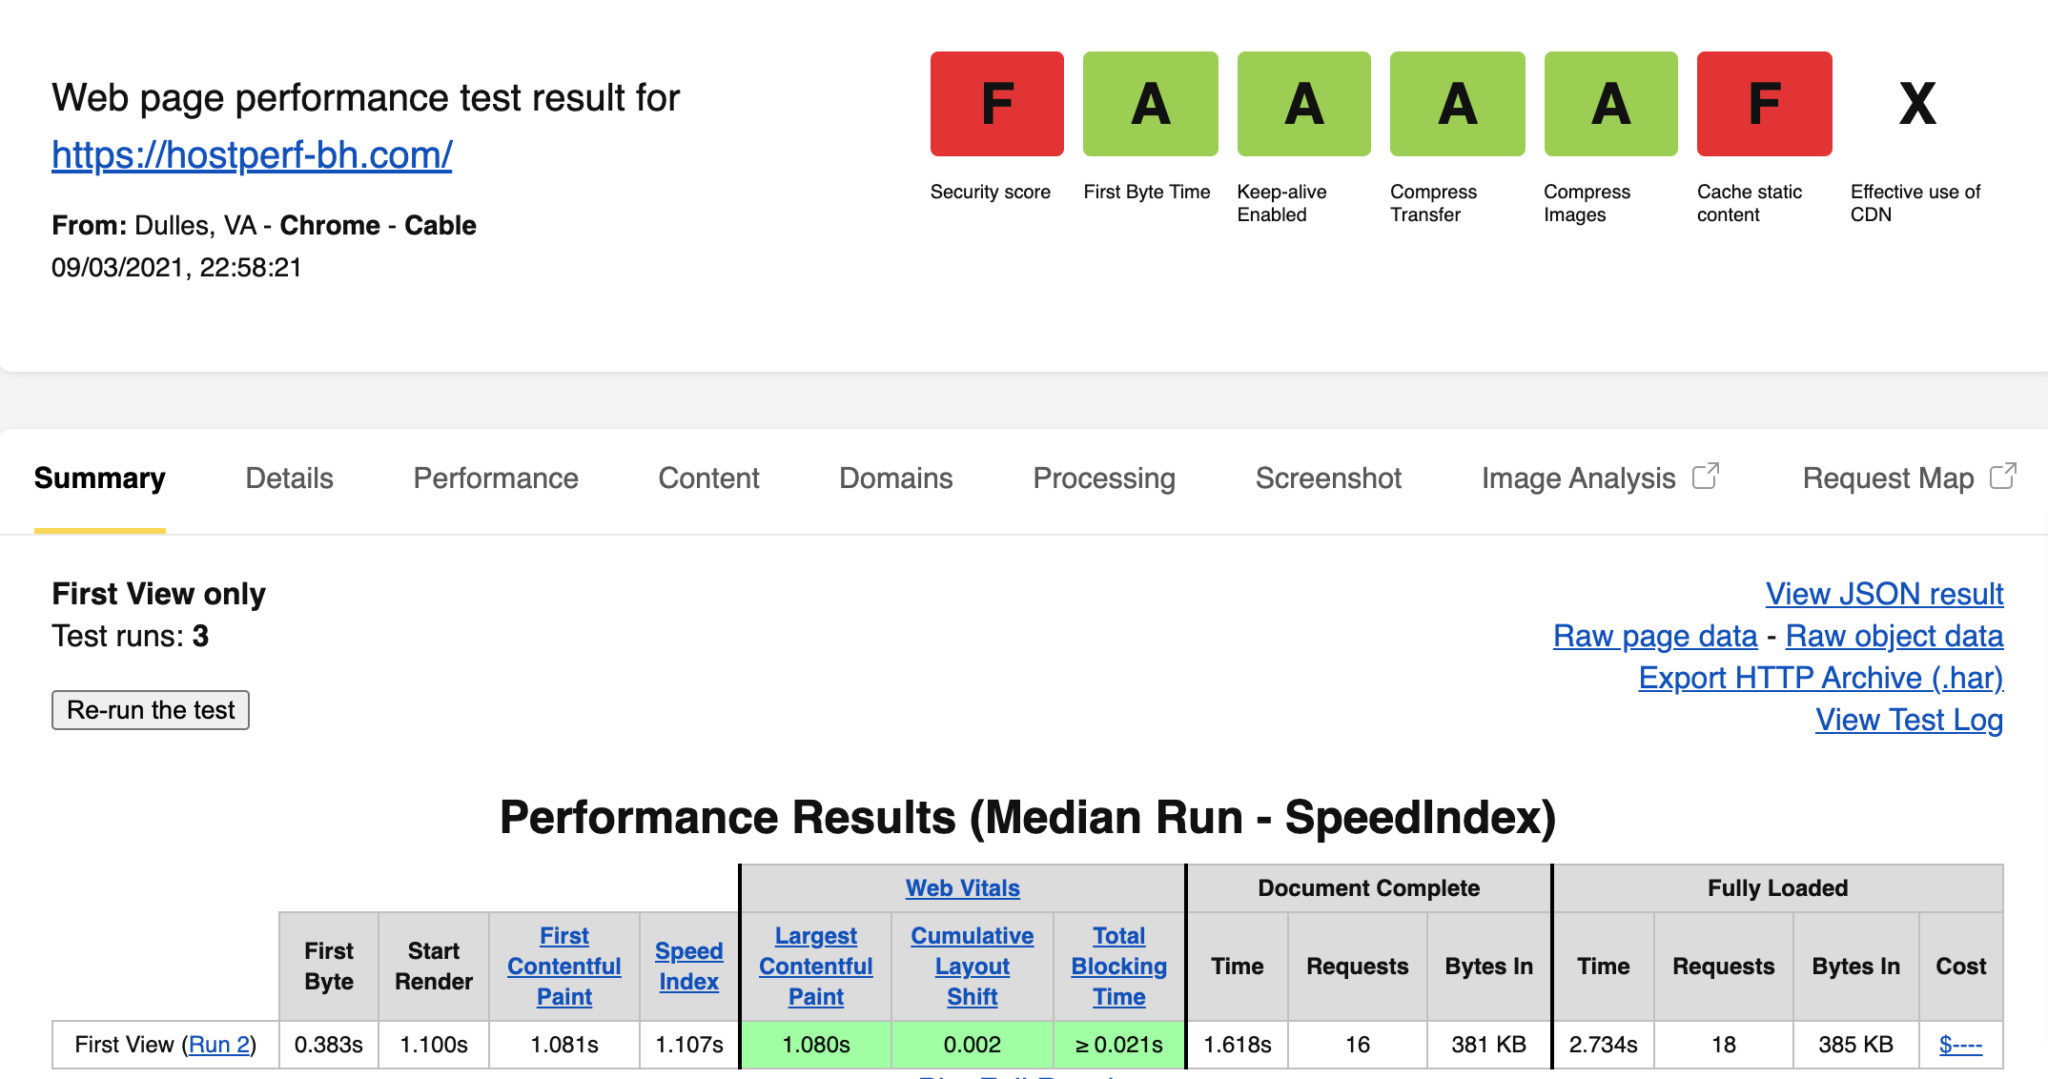2048x1079 pixels.
Task: Switch to the Details tab
Action: pos(289,478)
